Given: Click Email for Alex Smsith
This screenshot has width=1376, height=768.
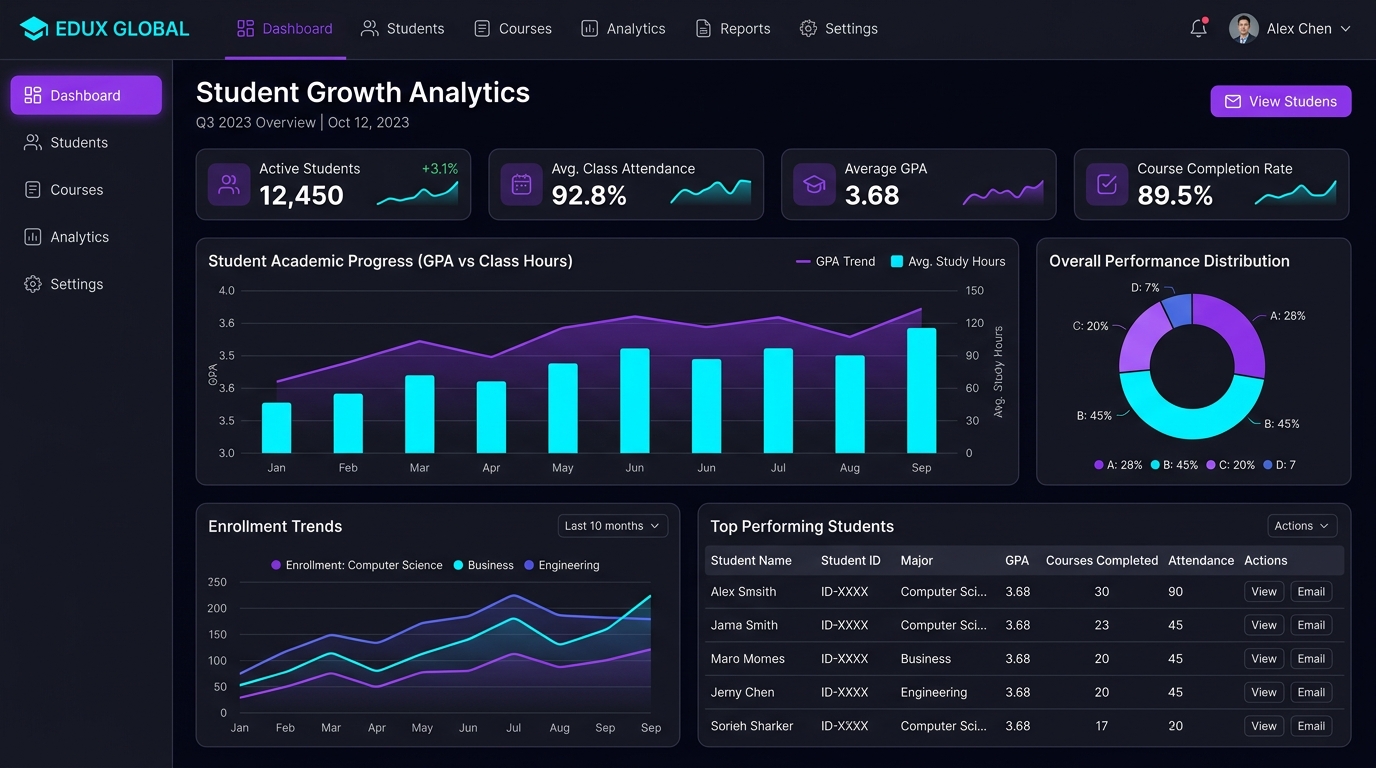Looking at the screenshot, I should (x=1311, y=592).
